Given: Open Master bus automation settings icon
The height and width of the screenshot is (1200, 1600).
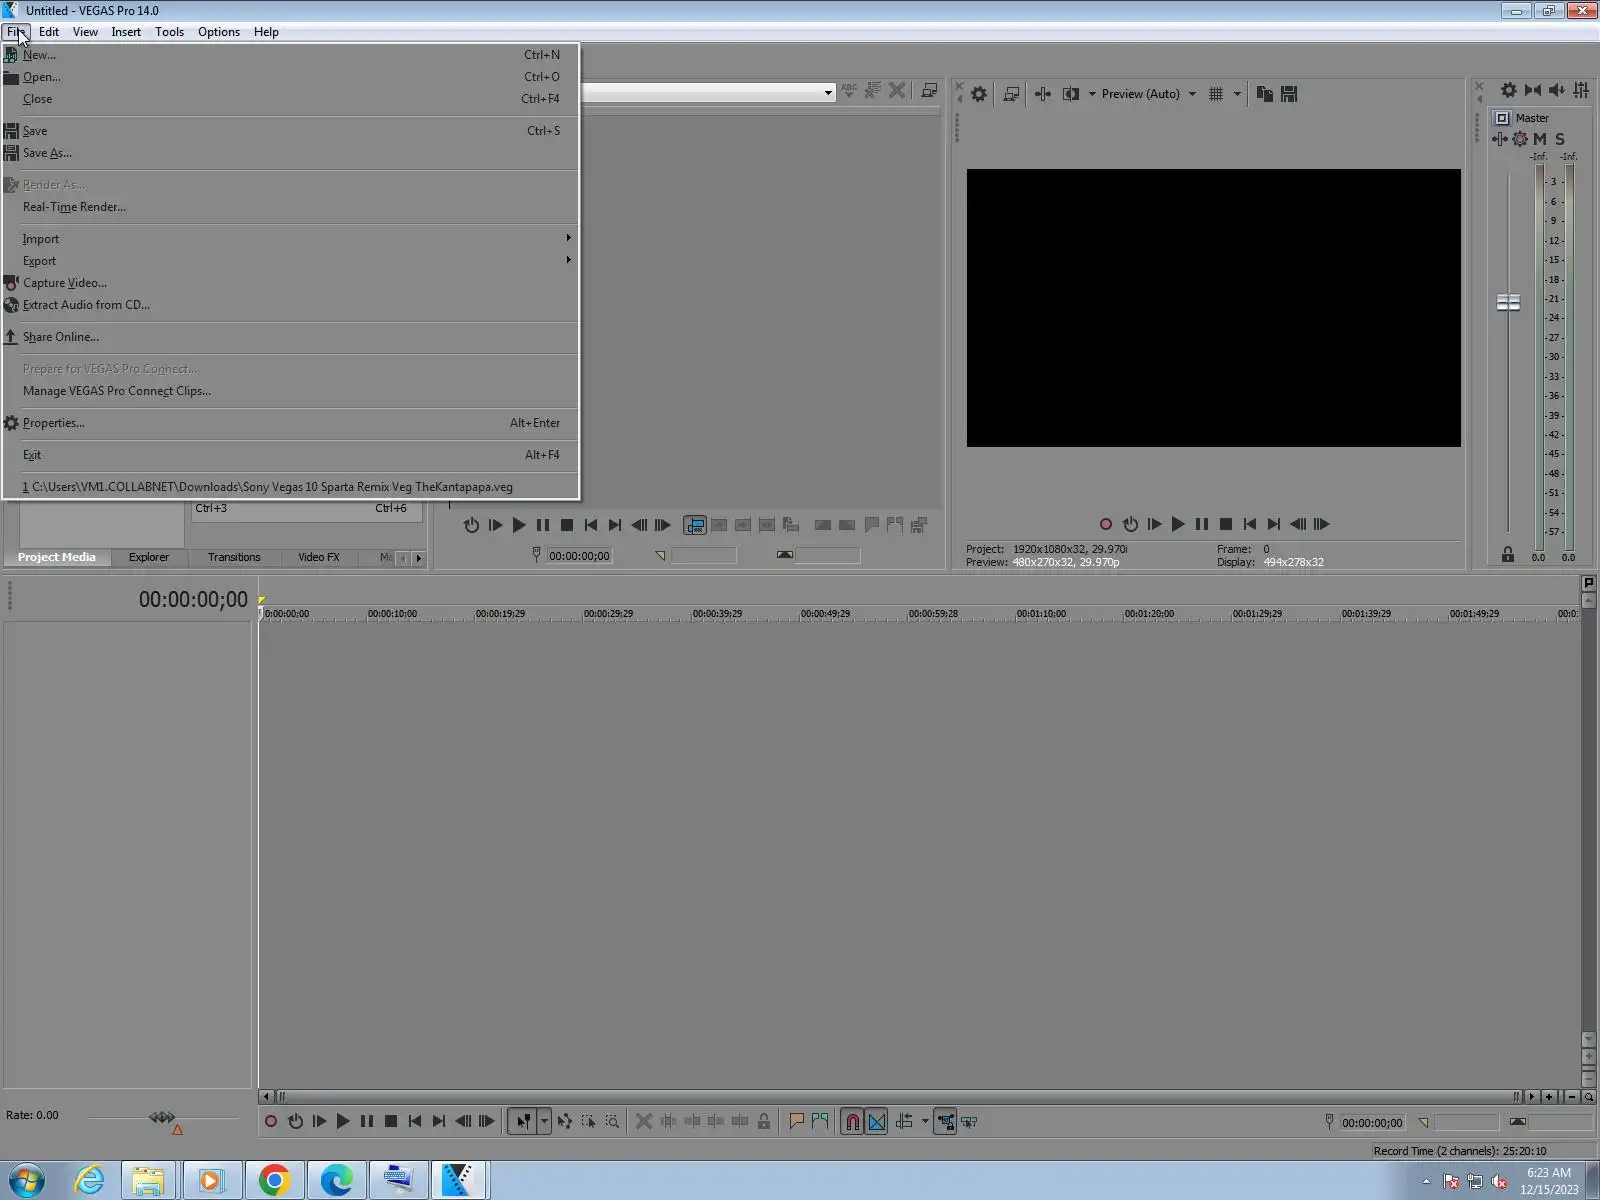Looking at the screenshot, I should pyautogui.click(x=1520, y=139).
